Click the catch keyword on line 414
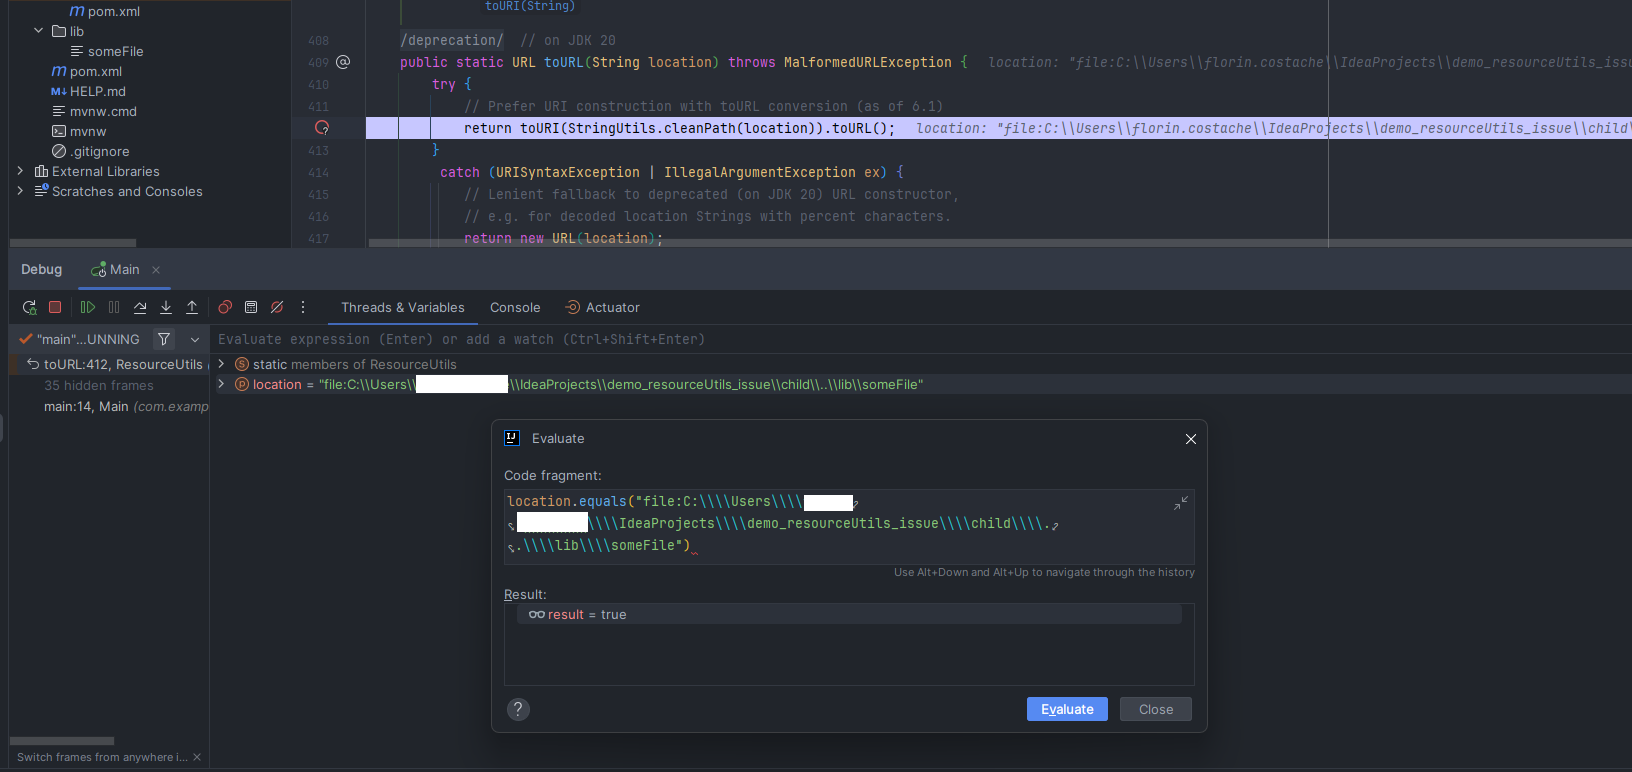This screenshot has height=772, width=1632. pos(460,172)
